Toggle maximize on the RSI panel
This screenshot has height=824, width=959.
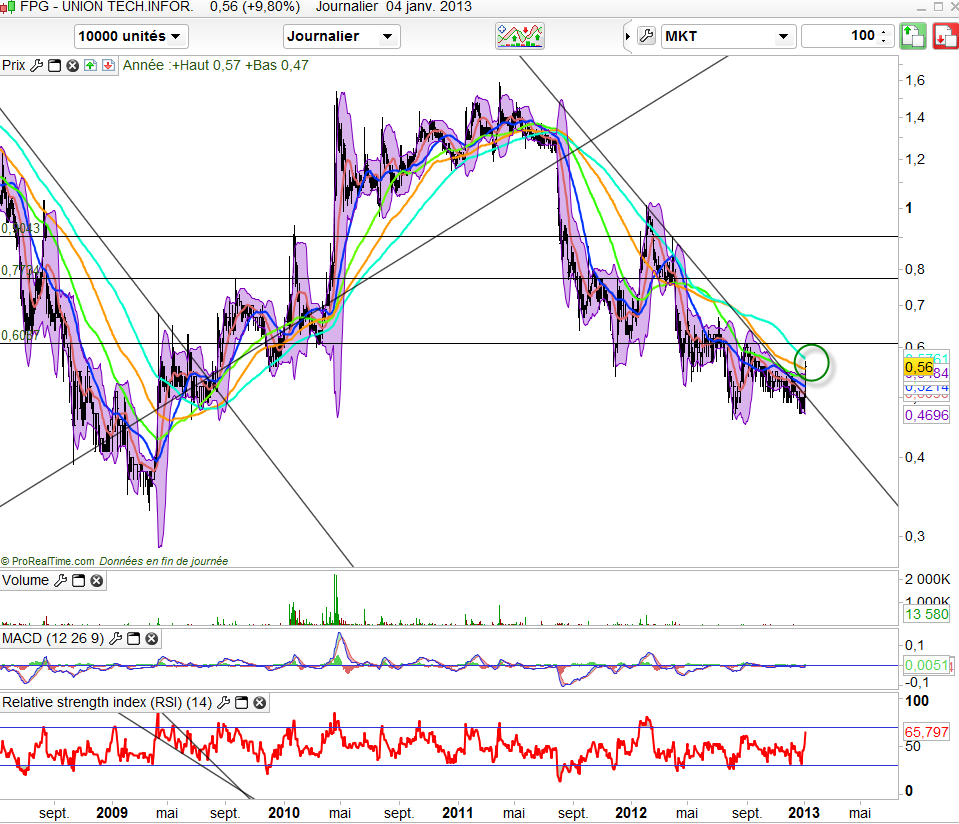[243, 703]
